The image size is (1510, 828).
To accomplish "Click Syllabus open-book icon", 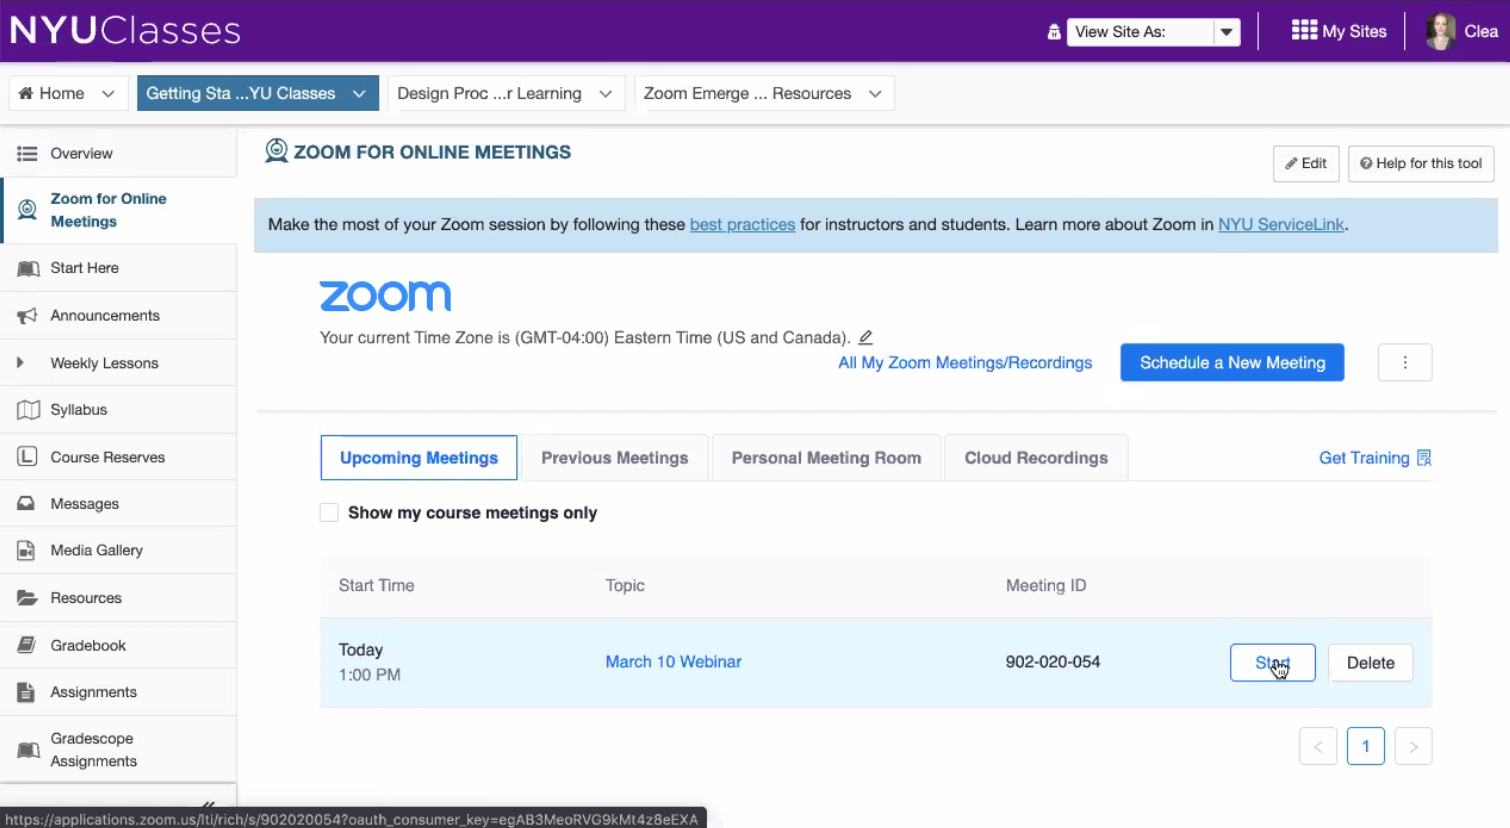I will [28, 410].
